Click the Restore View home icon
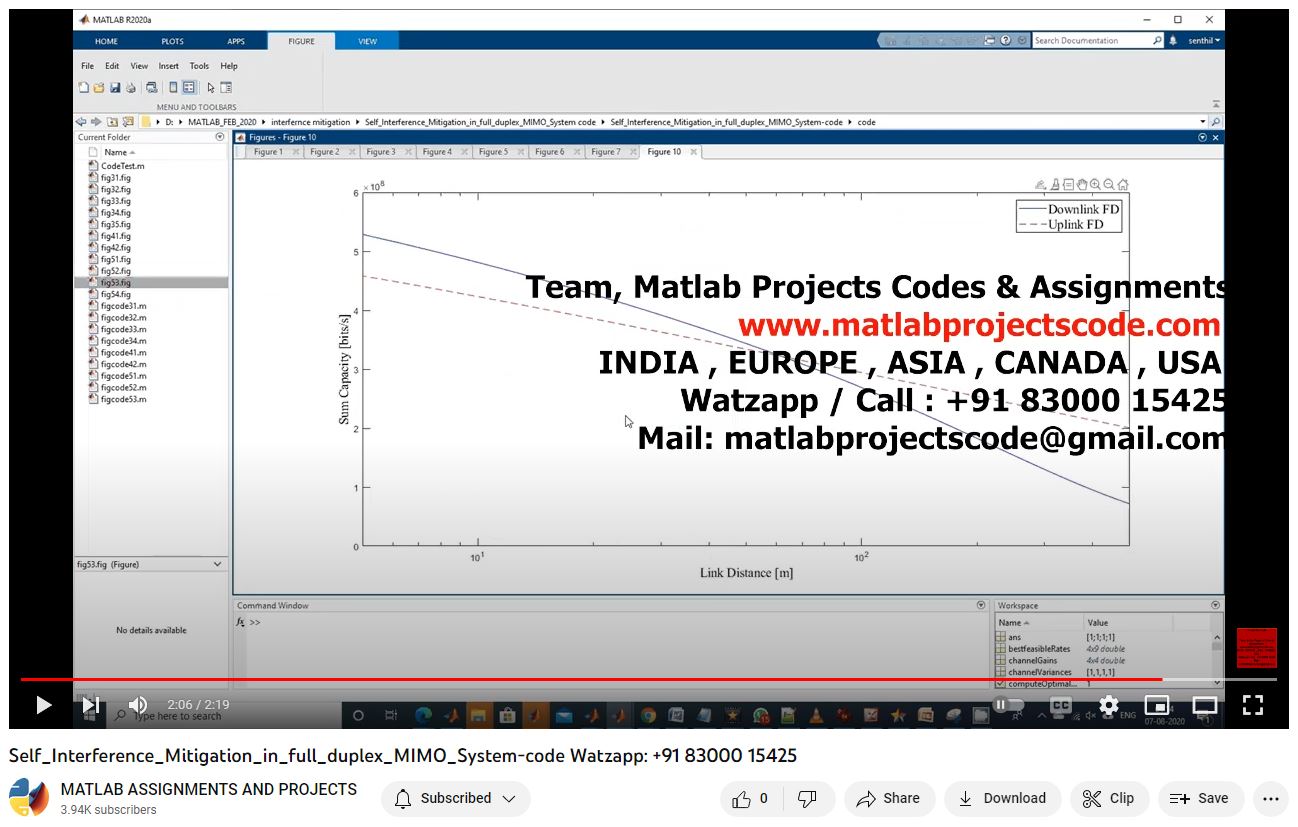 click(x=1123, y=184)
